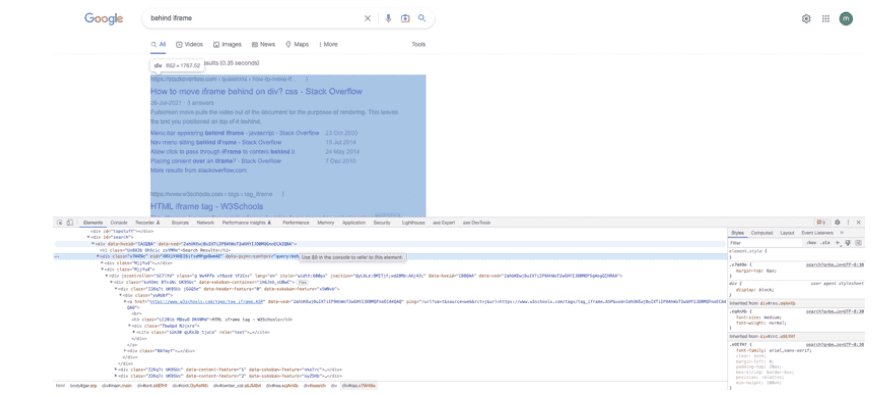895x397 pixels.
Task: Click the Tools button under search bar
Action: [418, 44]
